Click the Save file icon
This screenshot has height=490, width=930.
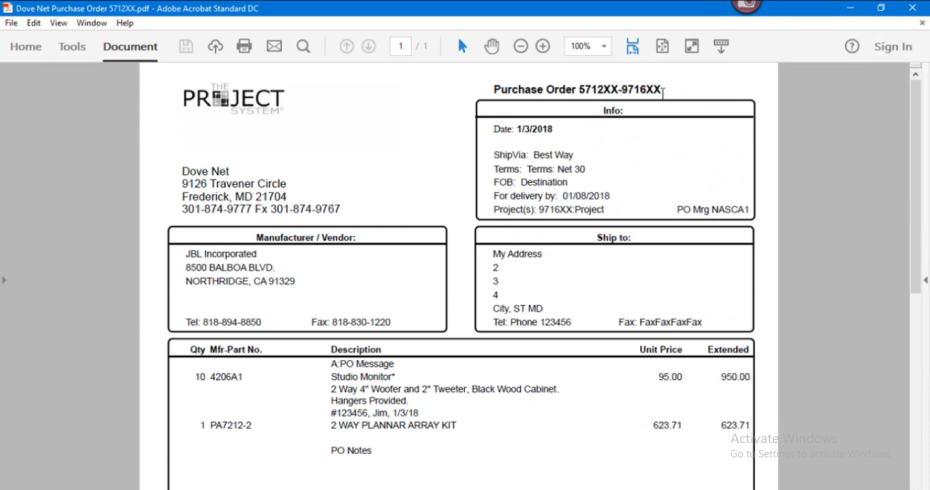[x=186, y=46]
